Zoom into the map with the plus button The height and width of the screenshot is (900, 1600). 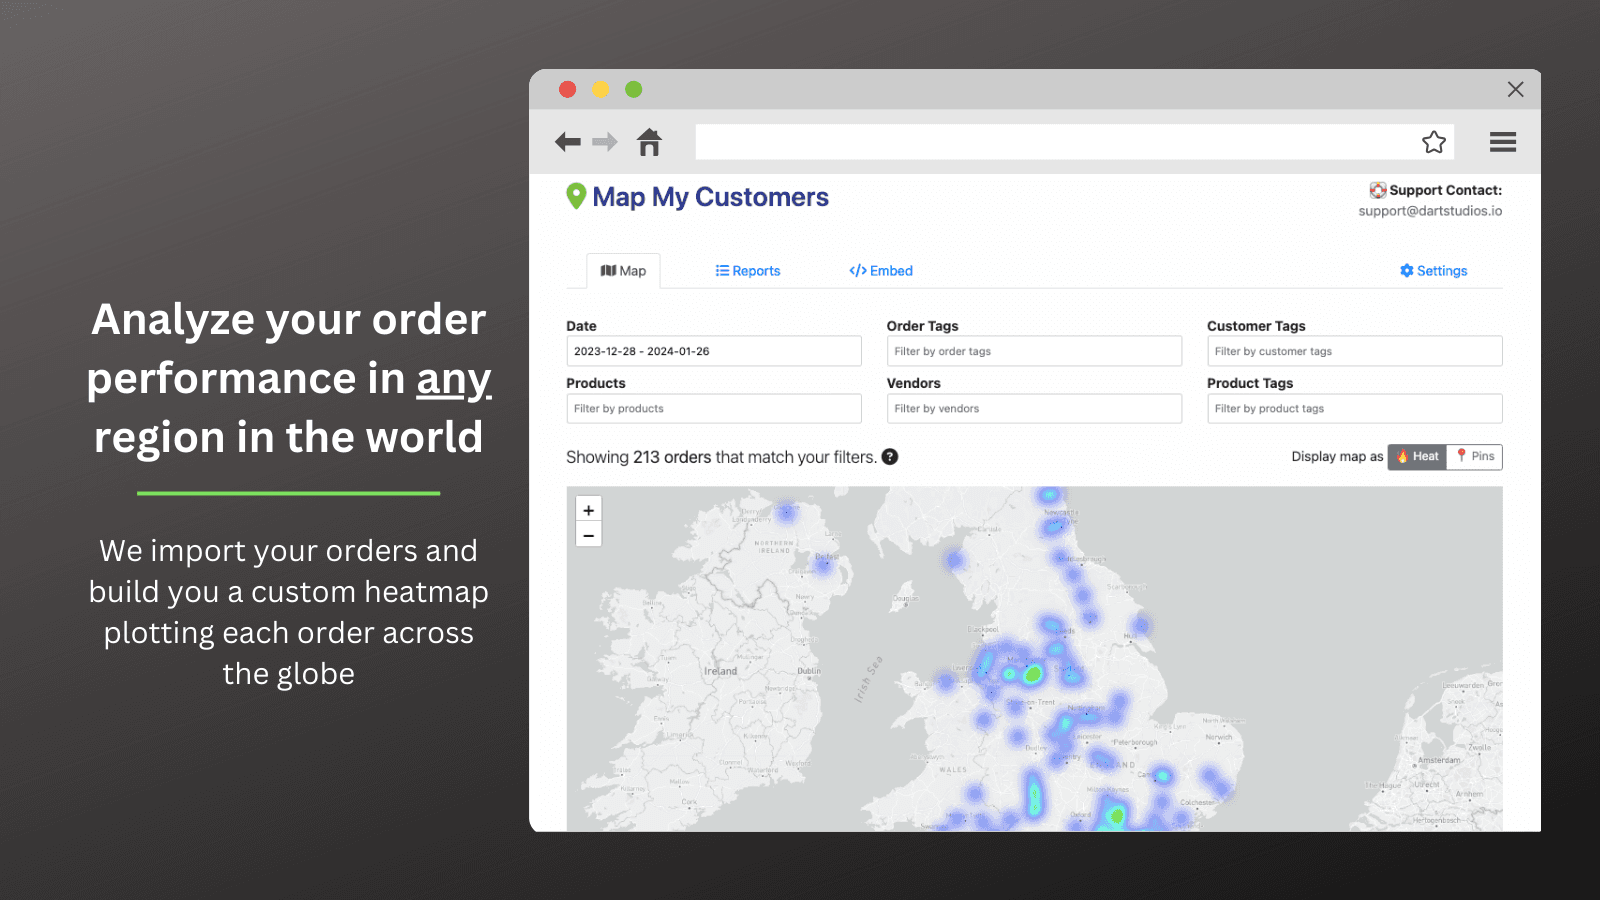pyautogui.click(x=588, y=509)
